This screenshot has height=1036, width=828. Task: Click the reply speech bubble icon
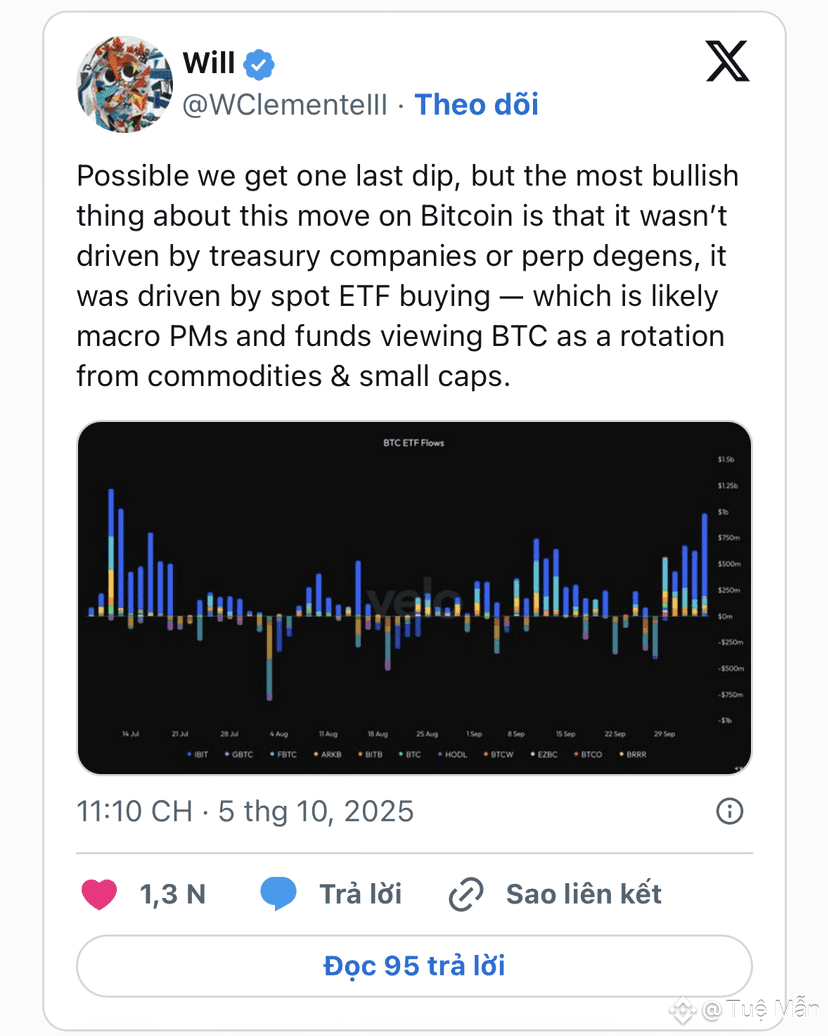[278, 893]
